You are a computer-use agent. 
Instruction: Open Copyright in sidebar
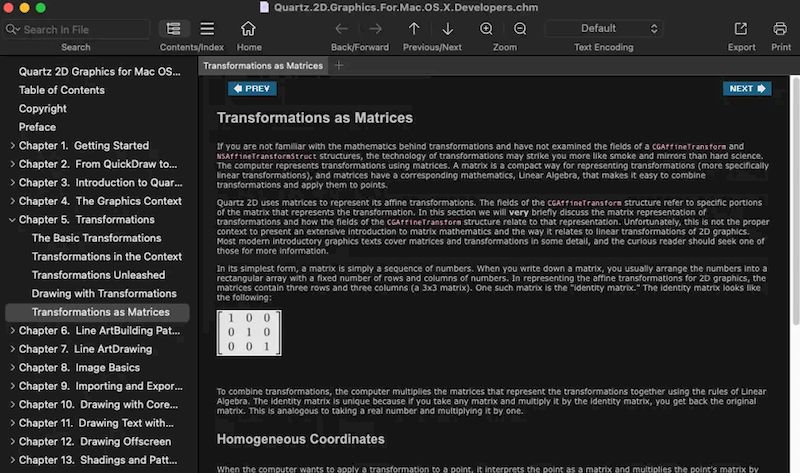[x=42, y=109]
